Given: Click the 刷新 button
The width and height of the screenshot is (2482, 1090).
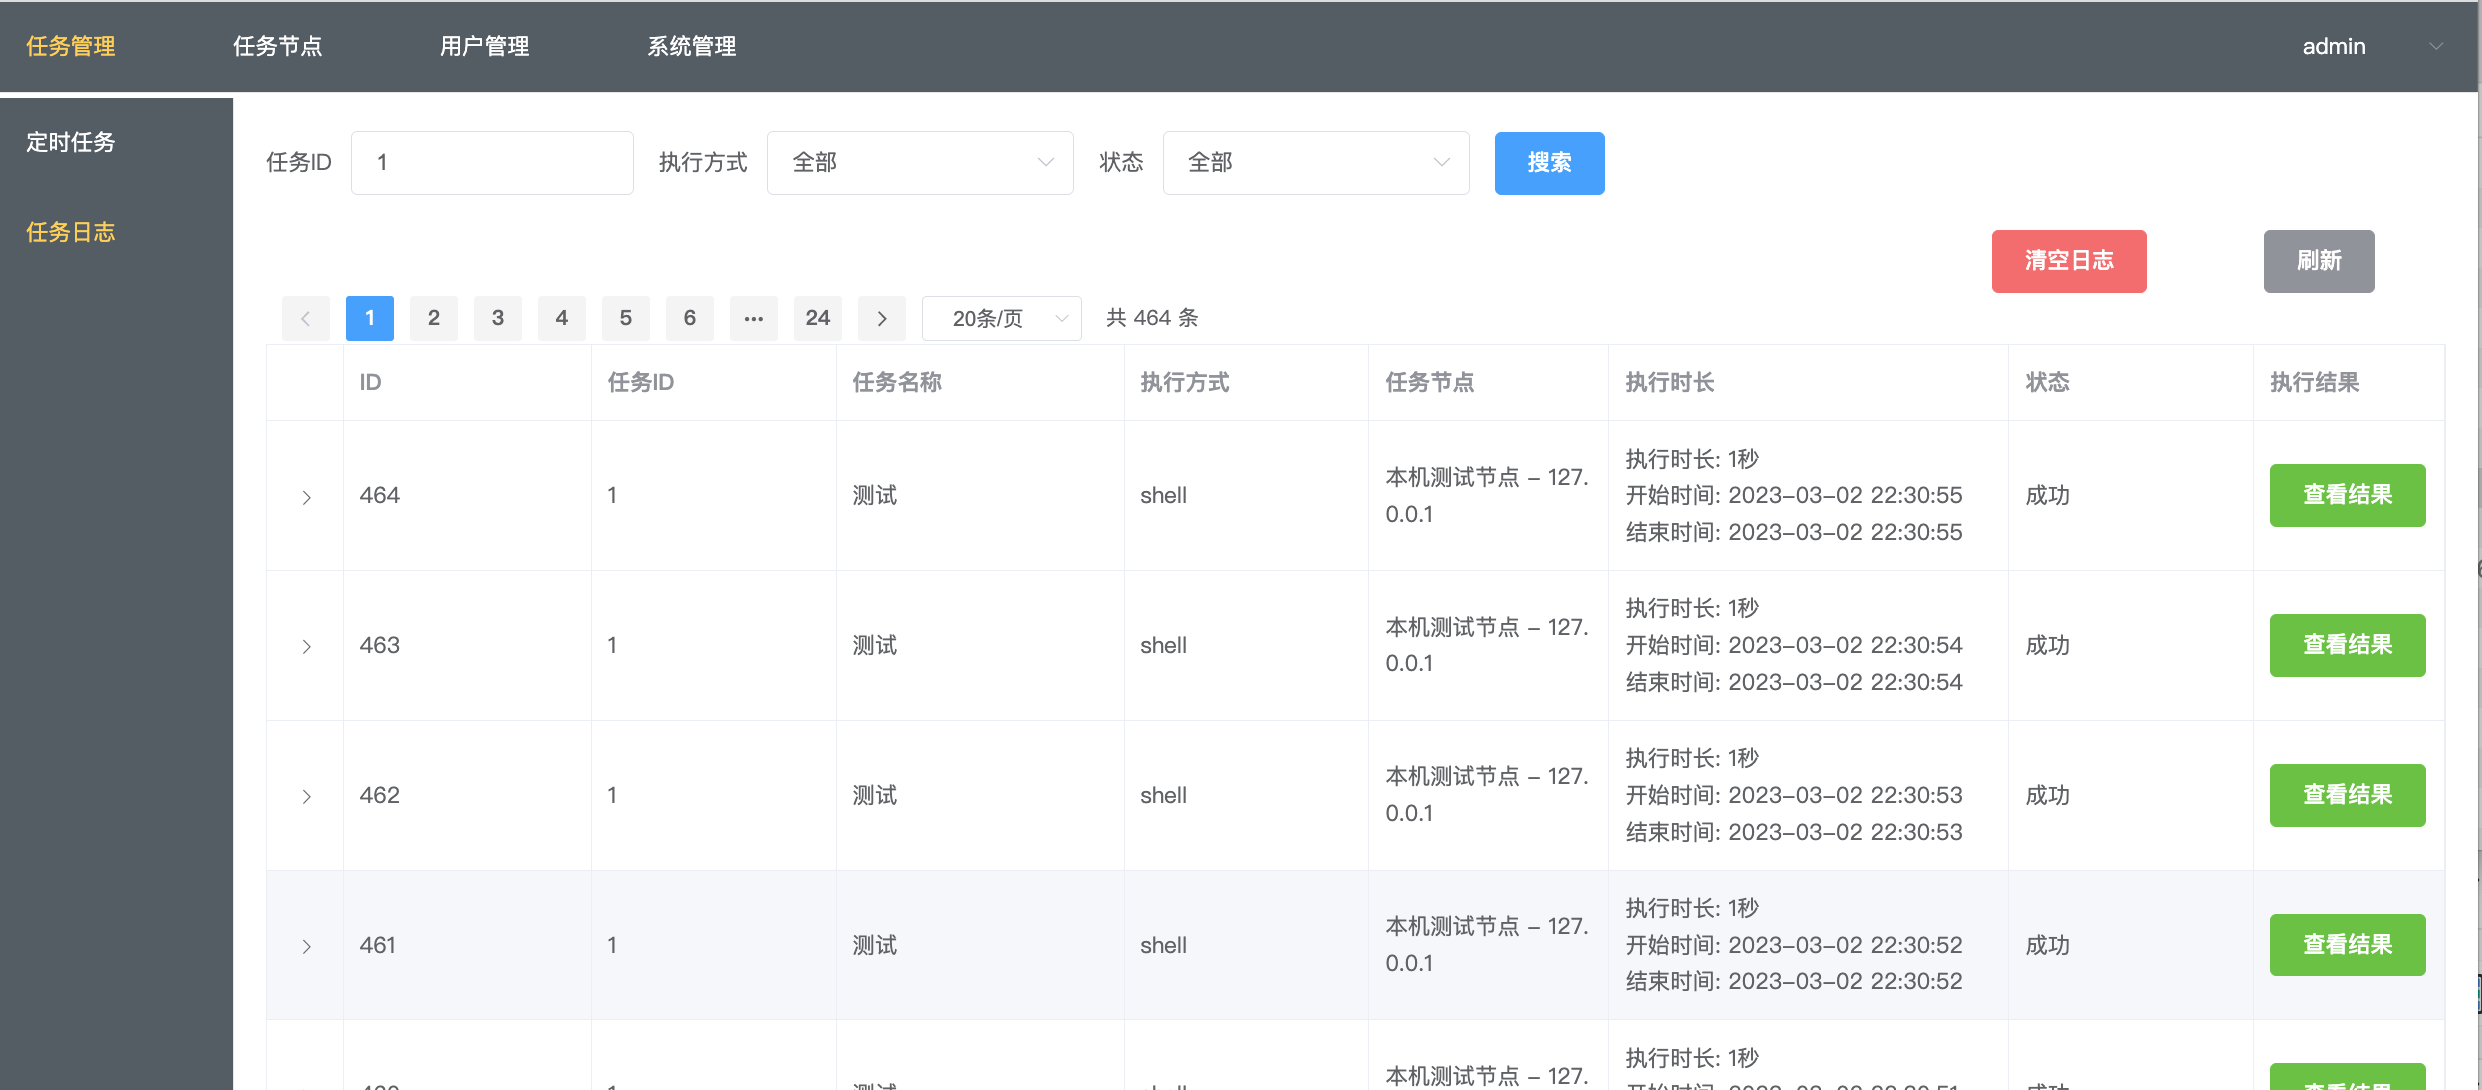Looking at the screenshot, I should 2319,261.
